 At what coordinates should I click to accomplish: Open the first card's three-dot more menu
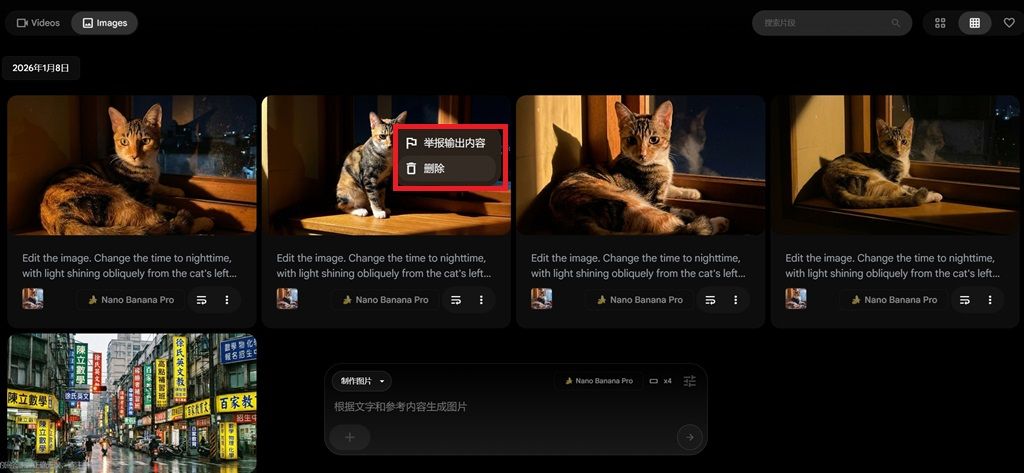click(227, 300)
